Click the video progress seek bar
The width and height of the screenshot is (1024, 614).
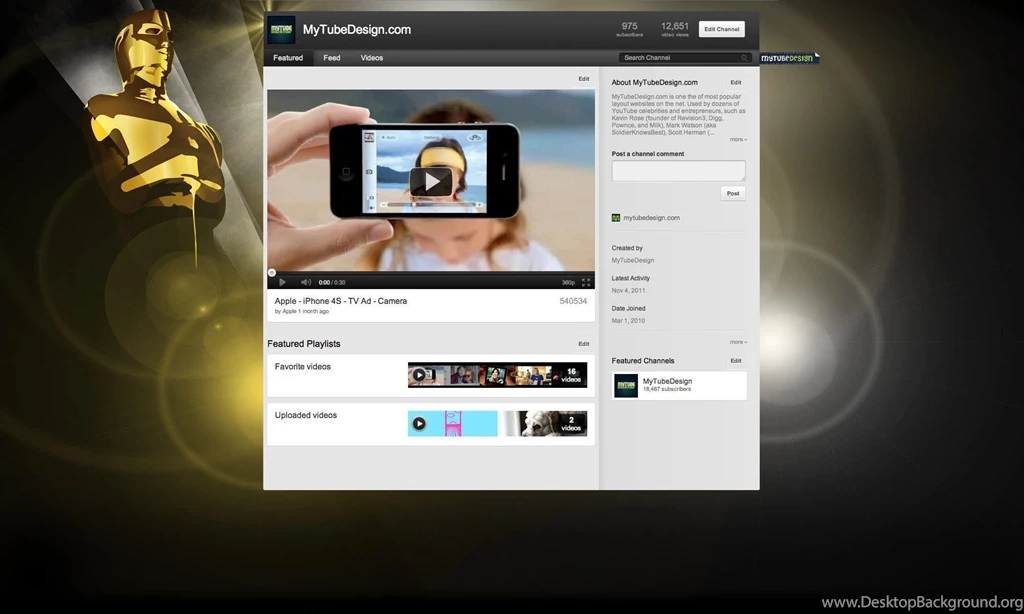coord(430,272)
